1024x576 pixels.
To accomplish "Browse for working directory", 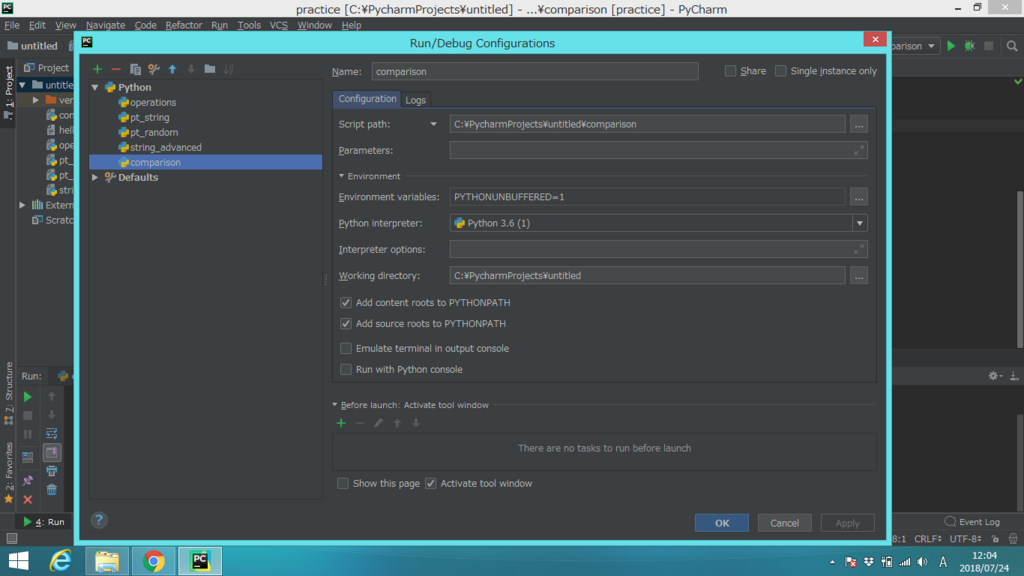I will pyautogui.click(x=859, y=276).
